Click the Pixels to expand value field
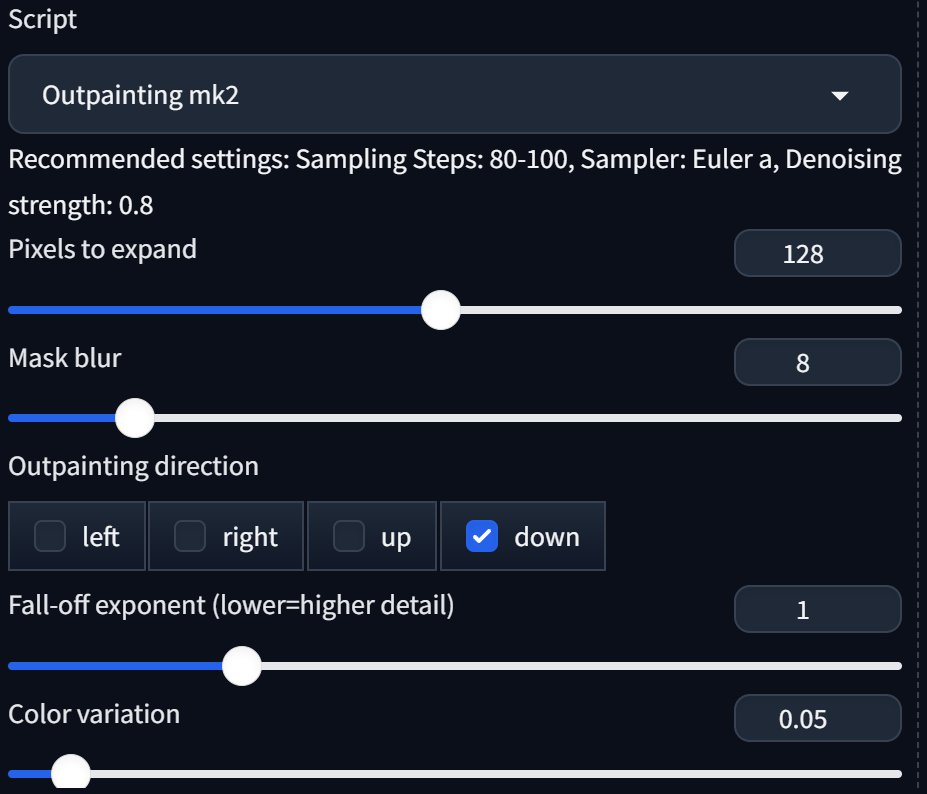The height and width of the screenshot is (794, 927). 817,254
